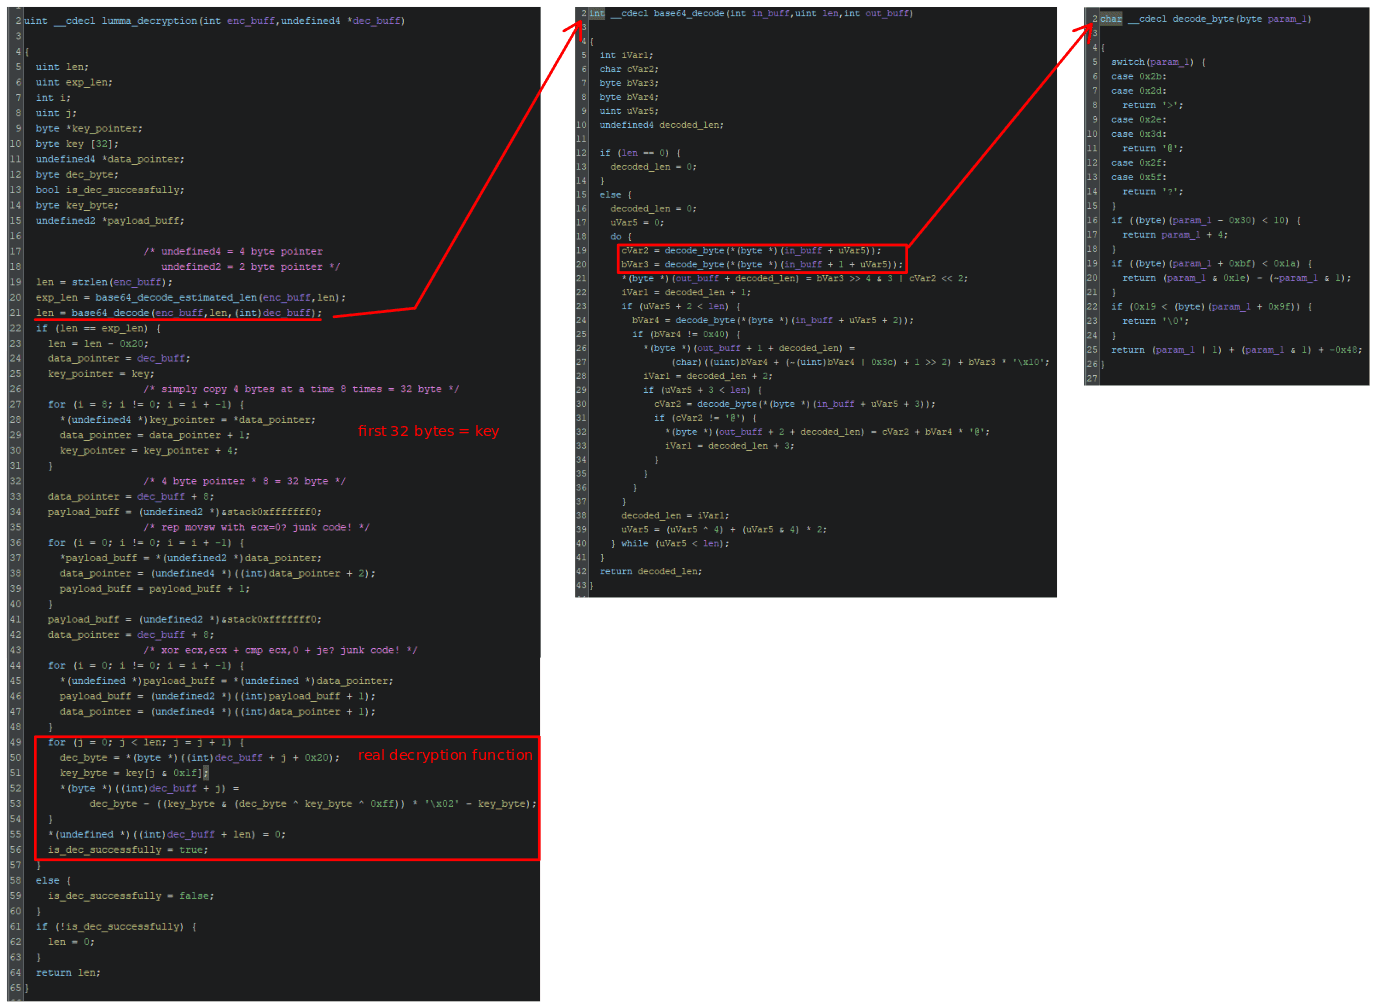
Task: Click the 'is_dec_successfully = true;' assignment
Action: [128, 850]
